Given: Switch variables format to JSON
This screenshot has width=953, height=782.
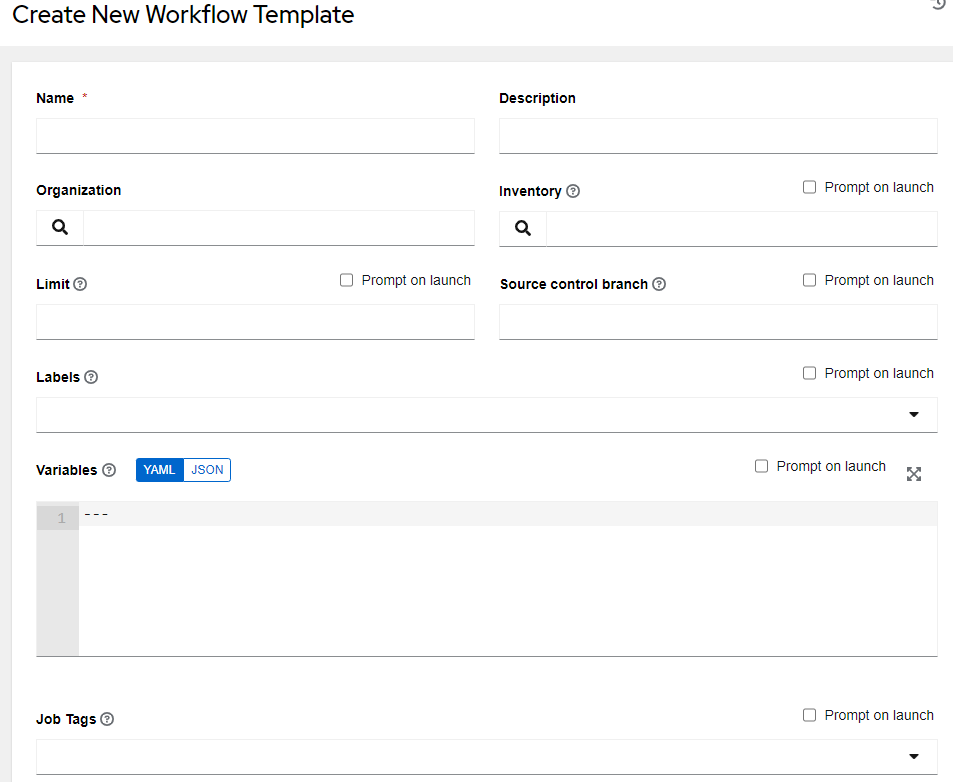Looking at the screenshot, I should 207,470.
